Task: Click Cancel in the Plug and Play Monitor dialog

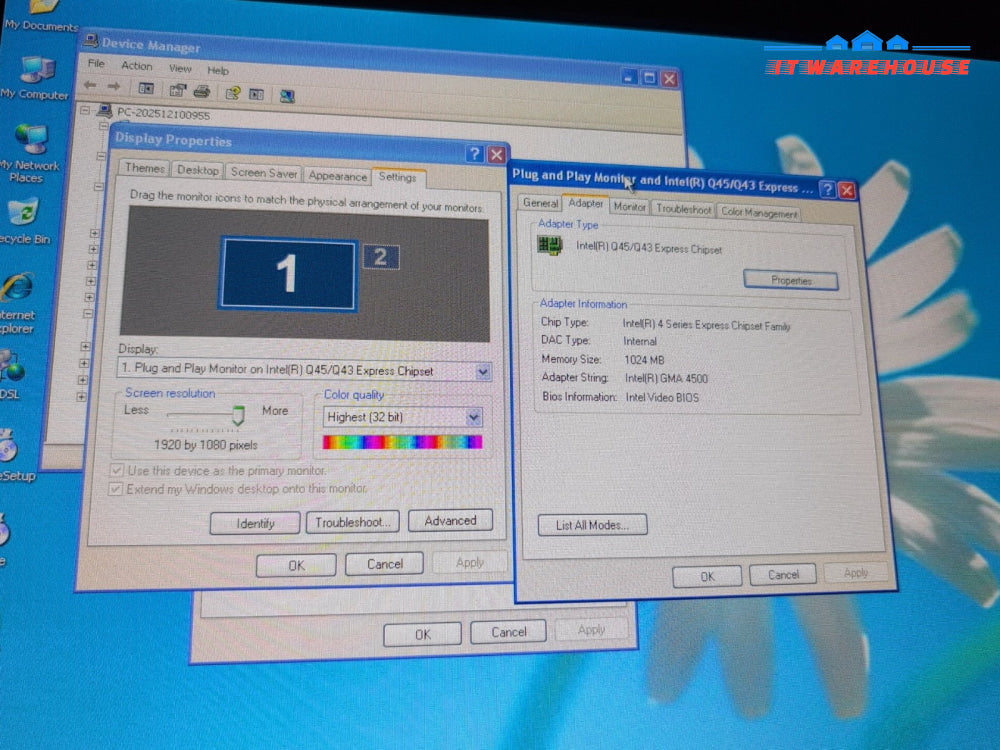Action: 783,575
